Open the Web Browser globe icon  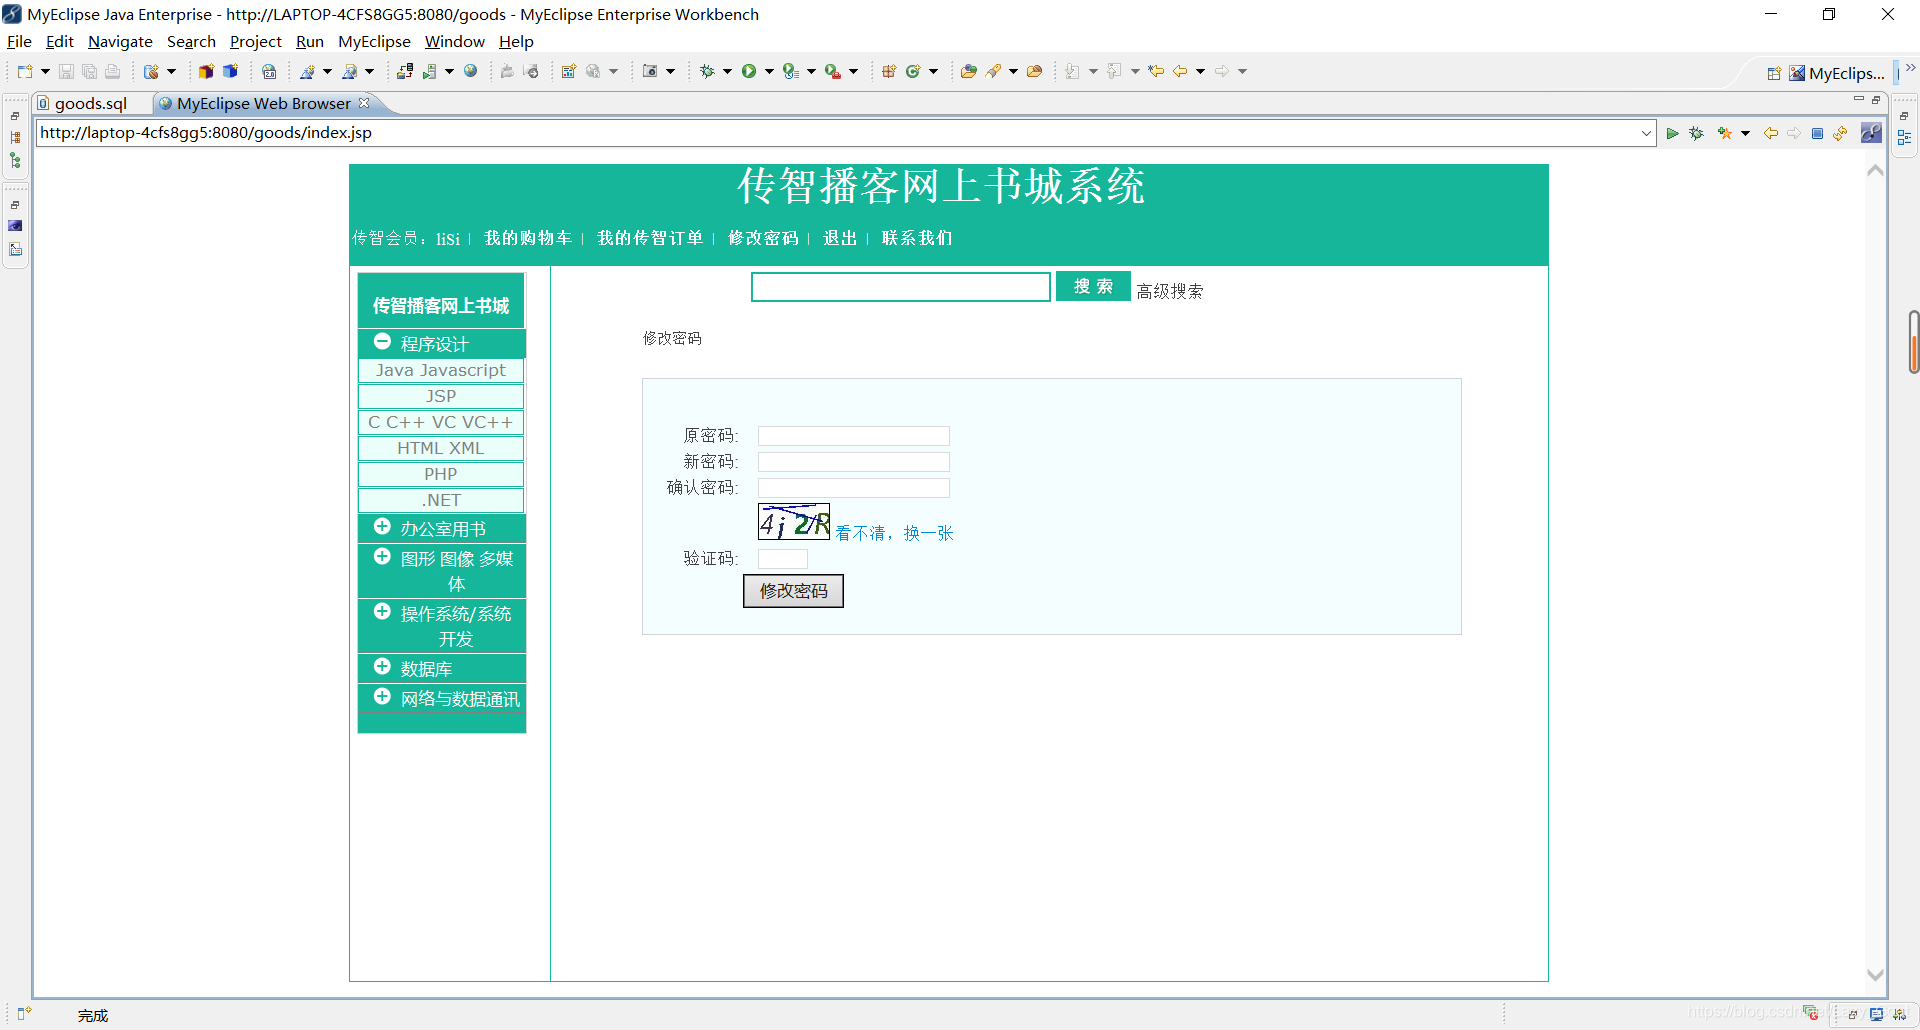click(x=470, y=71)
